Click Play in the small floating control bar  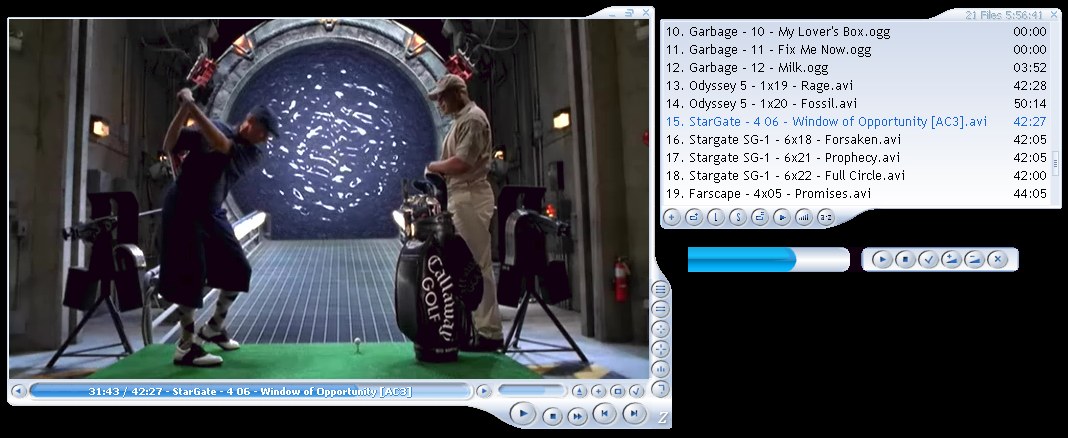point(882,260)
